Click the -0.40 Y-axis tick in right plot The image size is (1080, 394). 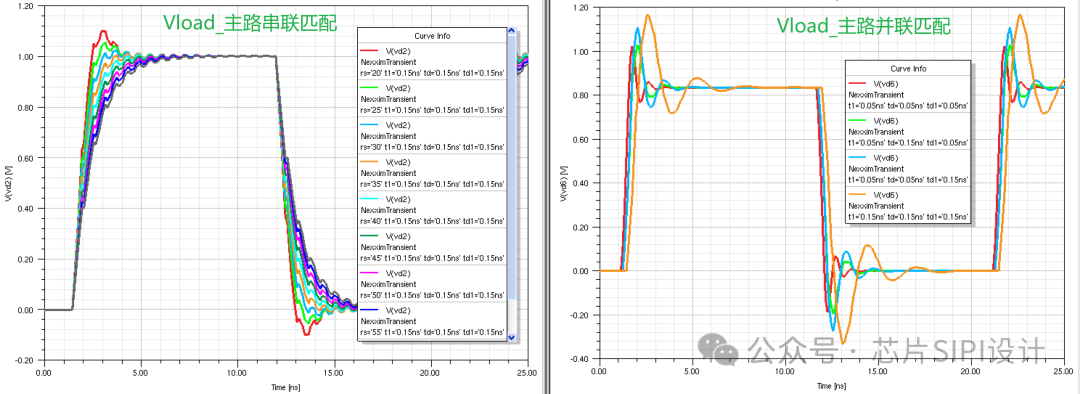580,358
